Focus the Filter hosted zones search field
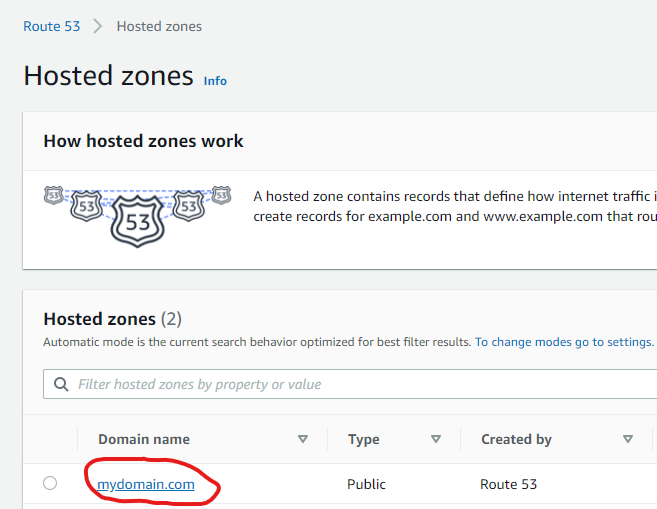 click(350, 384)
